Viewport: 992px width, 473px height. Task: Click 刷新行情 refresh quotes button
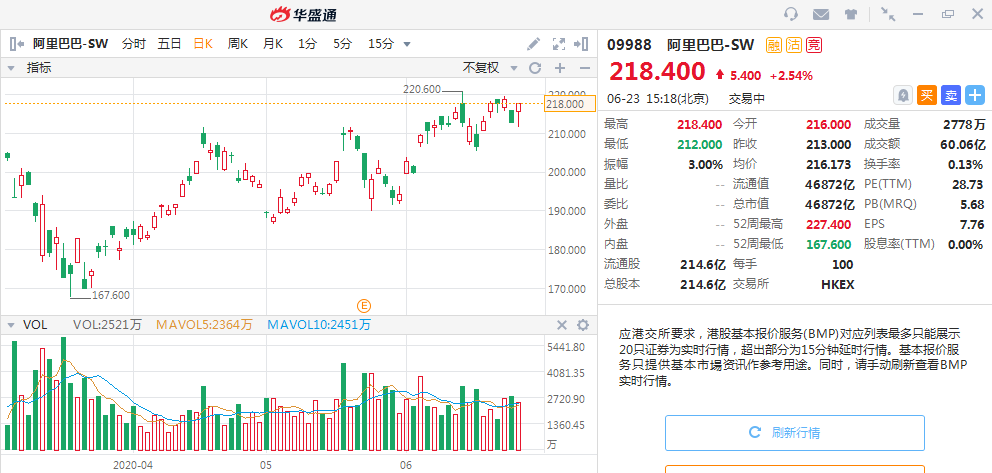point(795,433)
